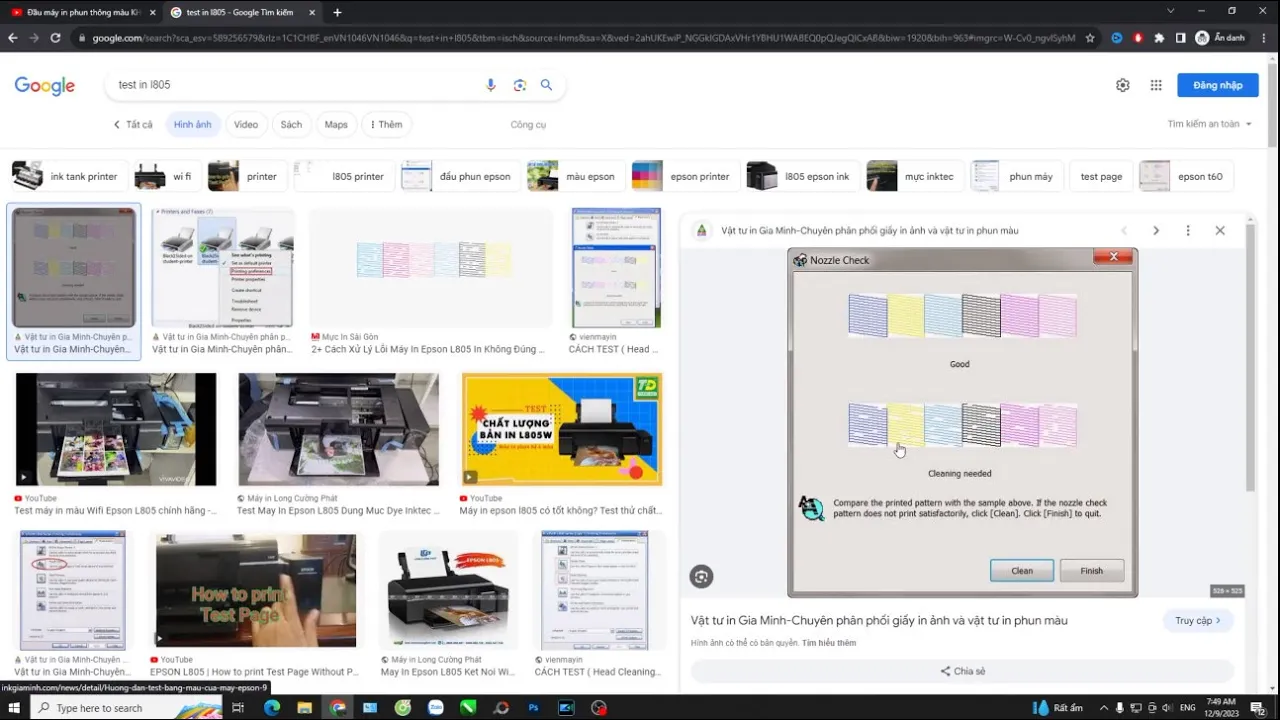Expand the 'Thêm' more menu
Image resolution: width=1280 pixels, height=720 pixels.
[386, 124]
